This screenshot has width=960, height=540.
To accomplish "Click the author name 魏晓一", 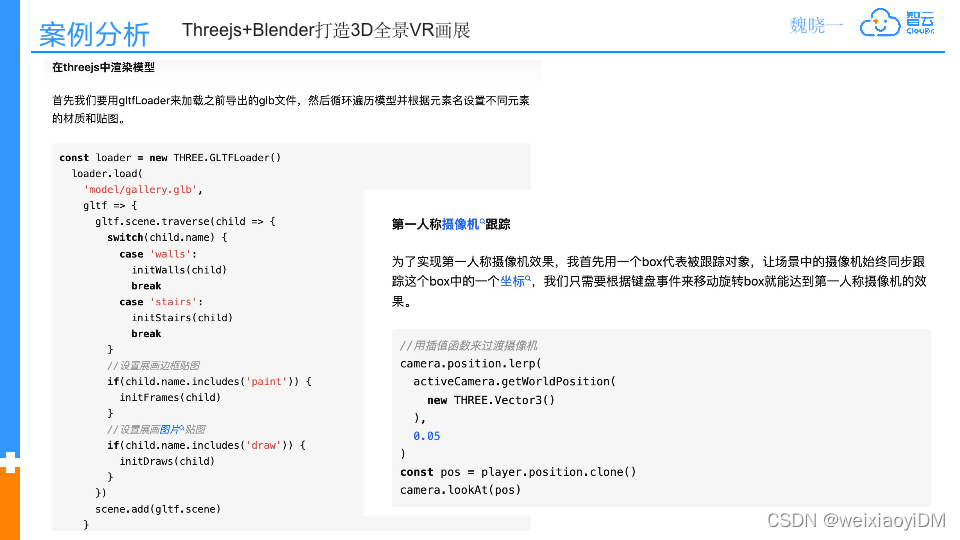I will coord(816,25).
